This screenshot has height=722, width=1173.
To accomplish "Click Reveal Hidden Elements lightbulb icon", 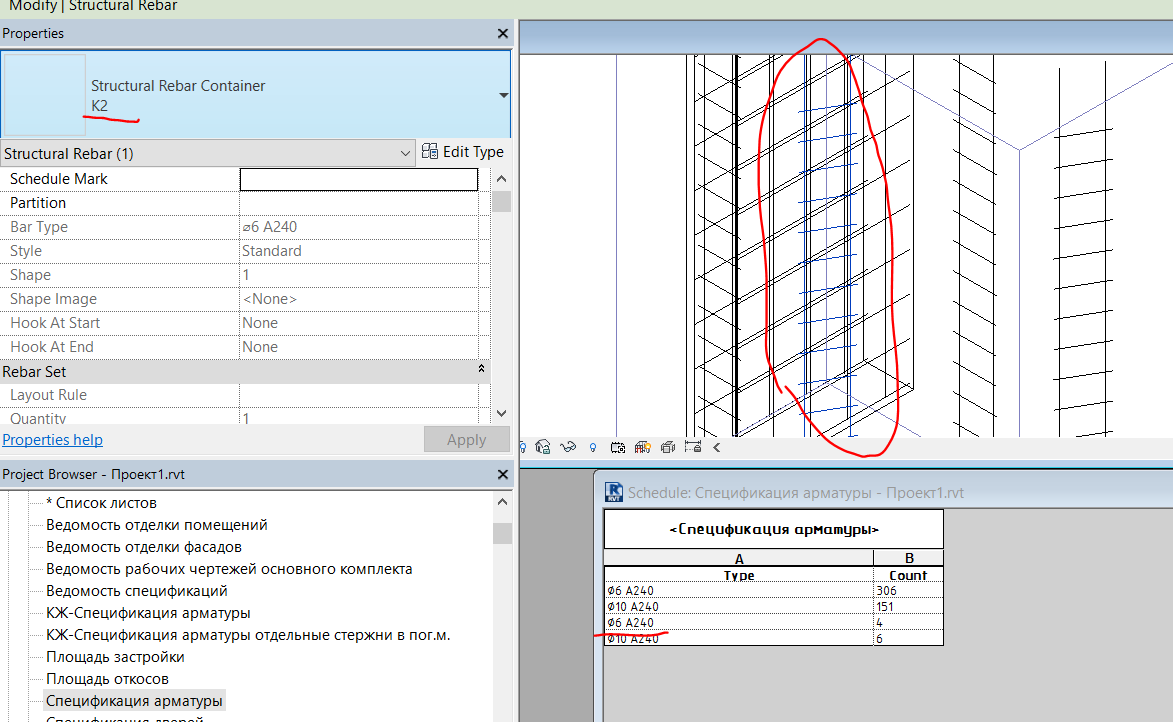I will coord(592,446).
